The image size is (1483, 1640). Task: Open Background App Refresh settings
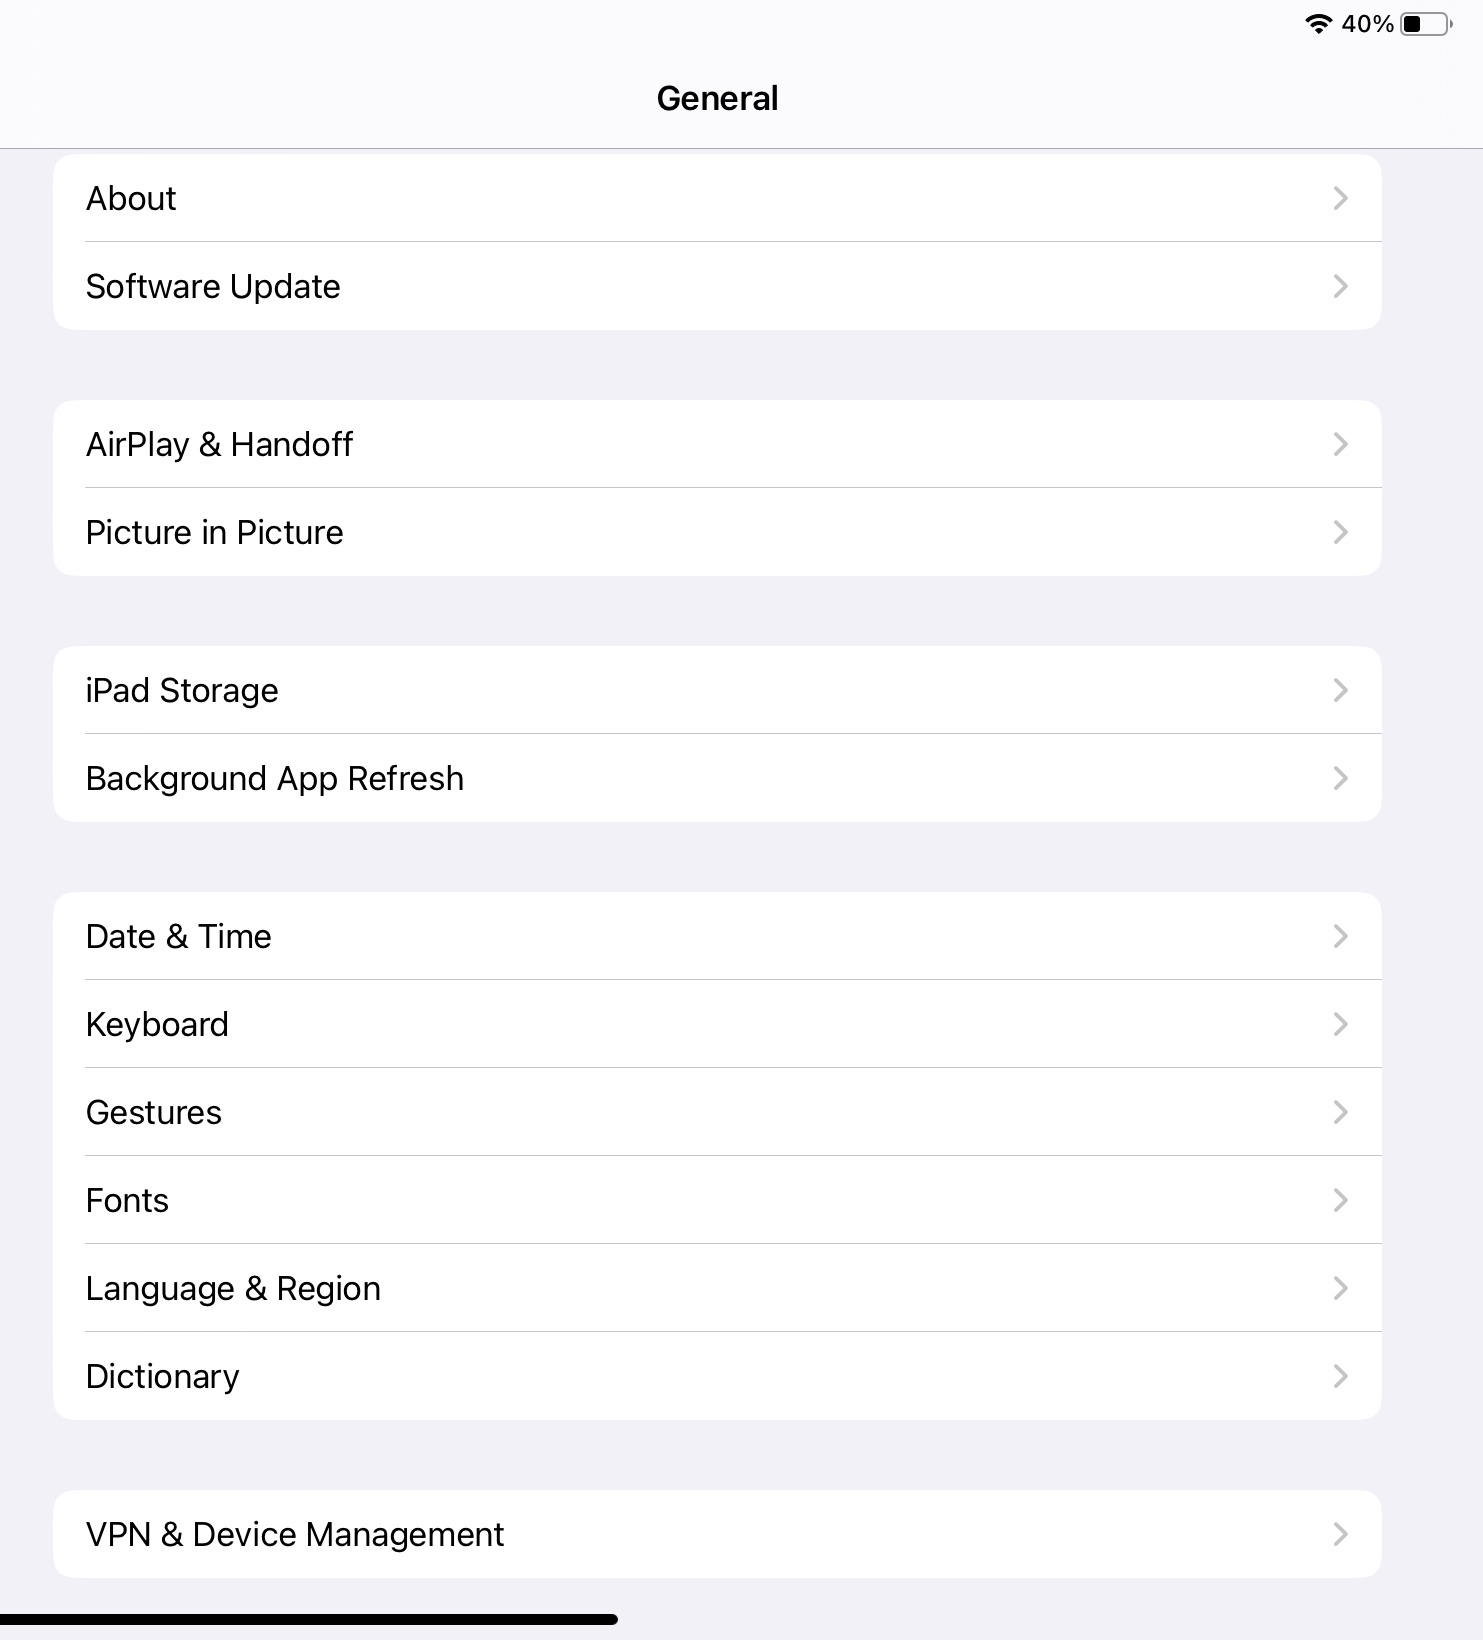[x=717, y=778]
